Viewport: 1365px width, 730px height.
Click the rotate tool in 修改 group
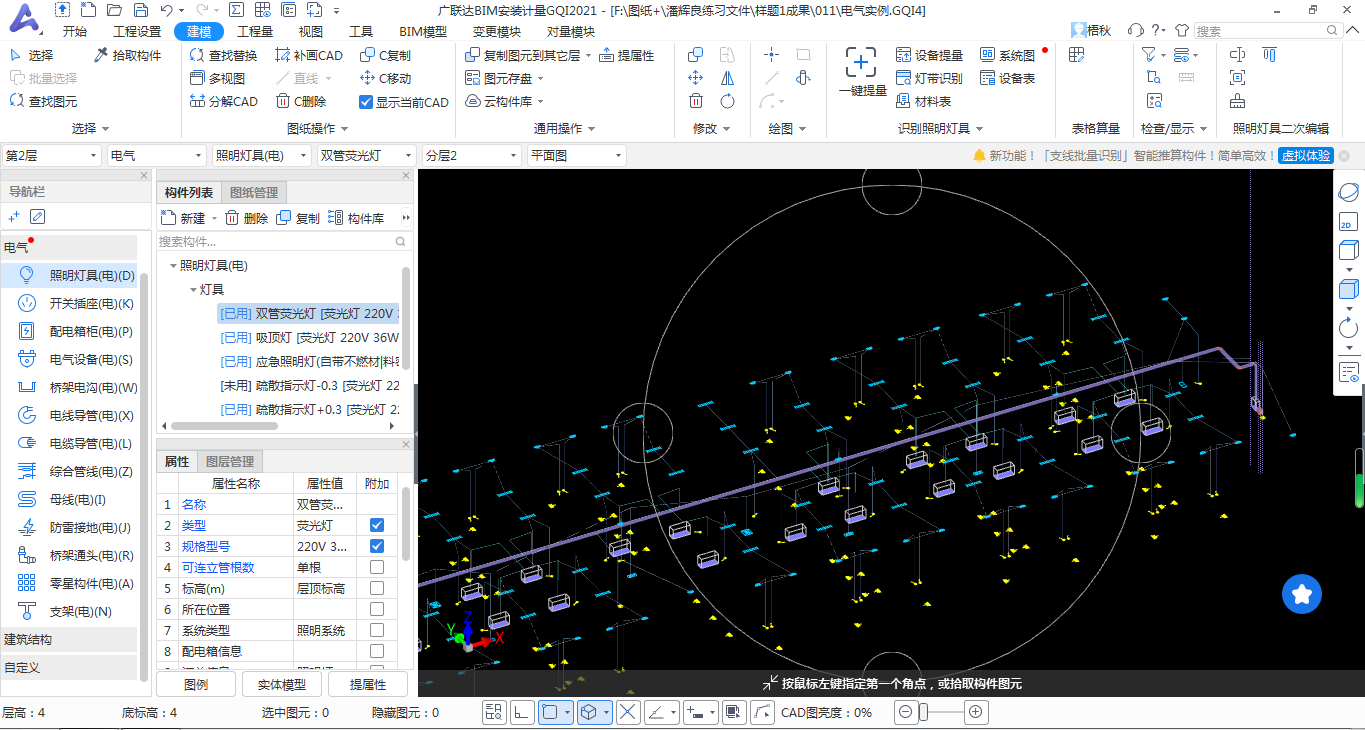727,101
